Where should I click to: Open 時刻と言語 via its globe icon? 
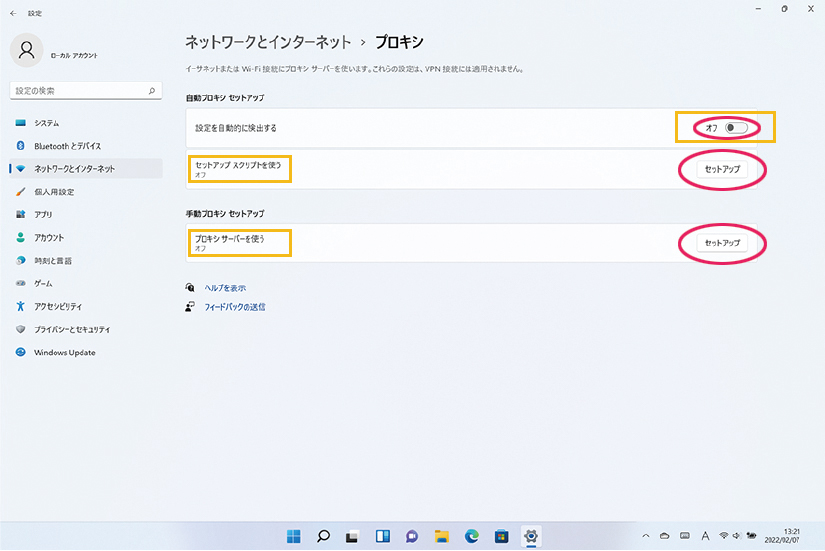(x=21, y=261)
